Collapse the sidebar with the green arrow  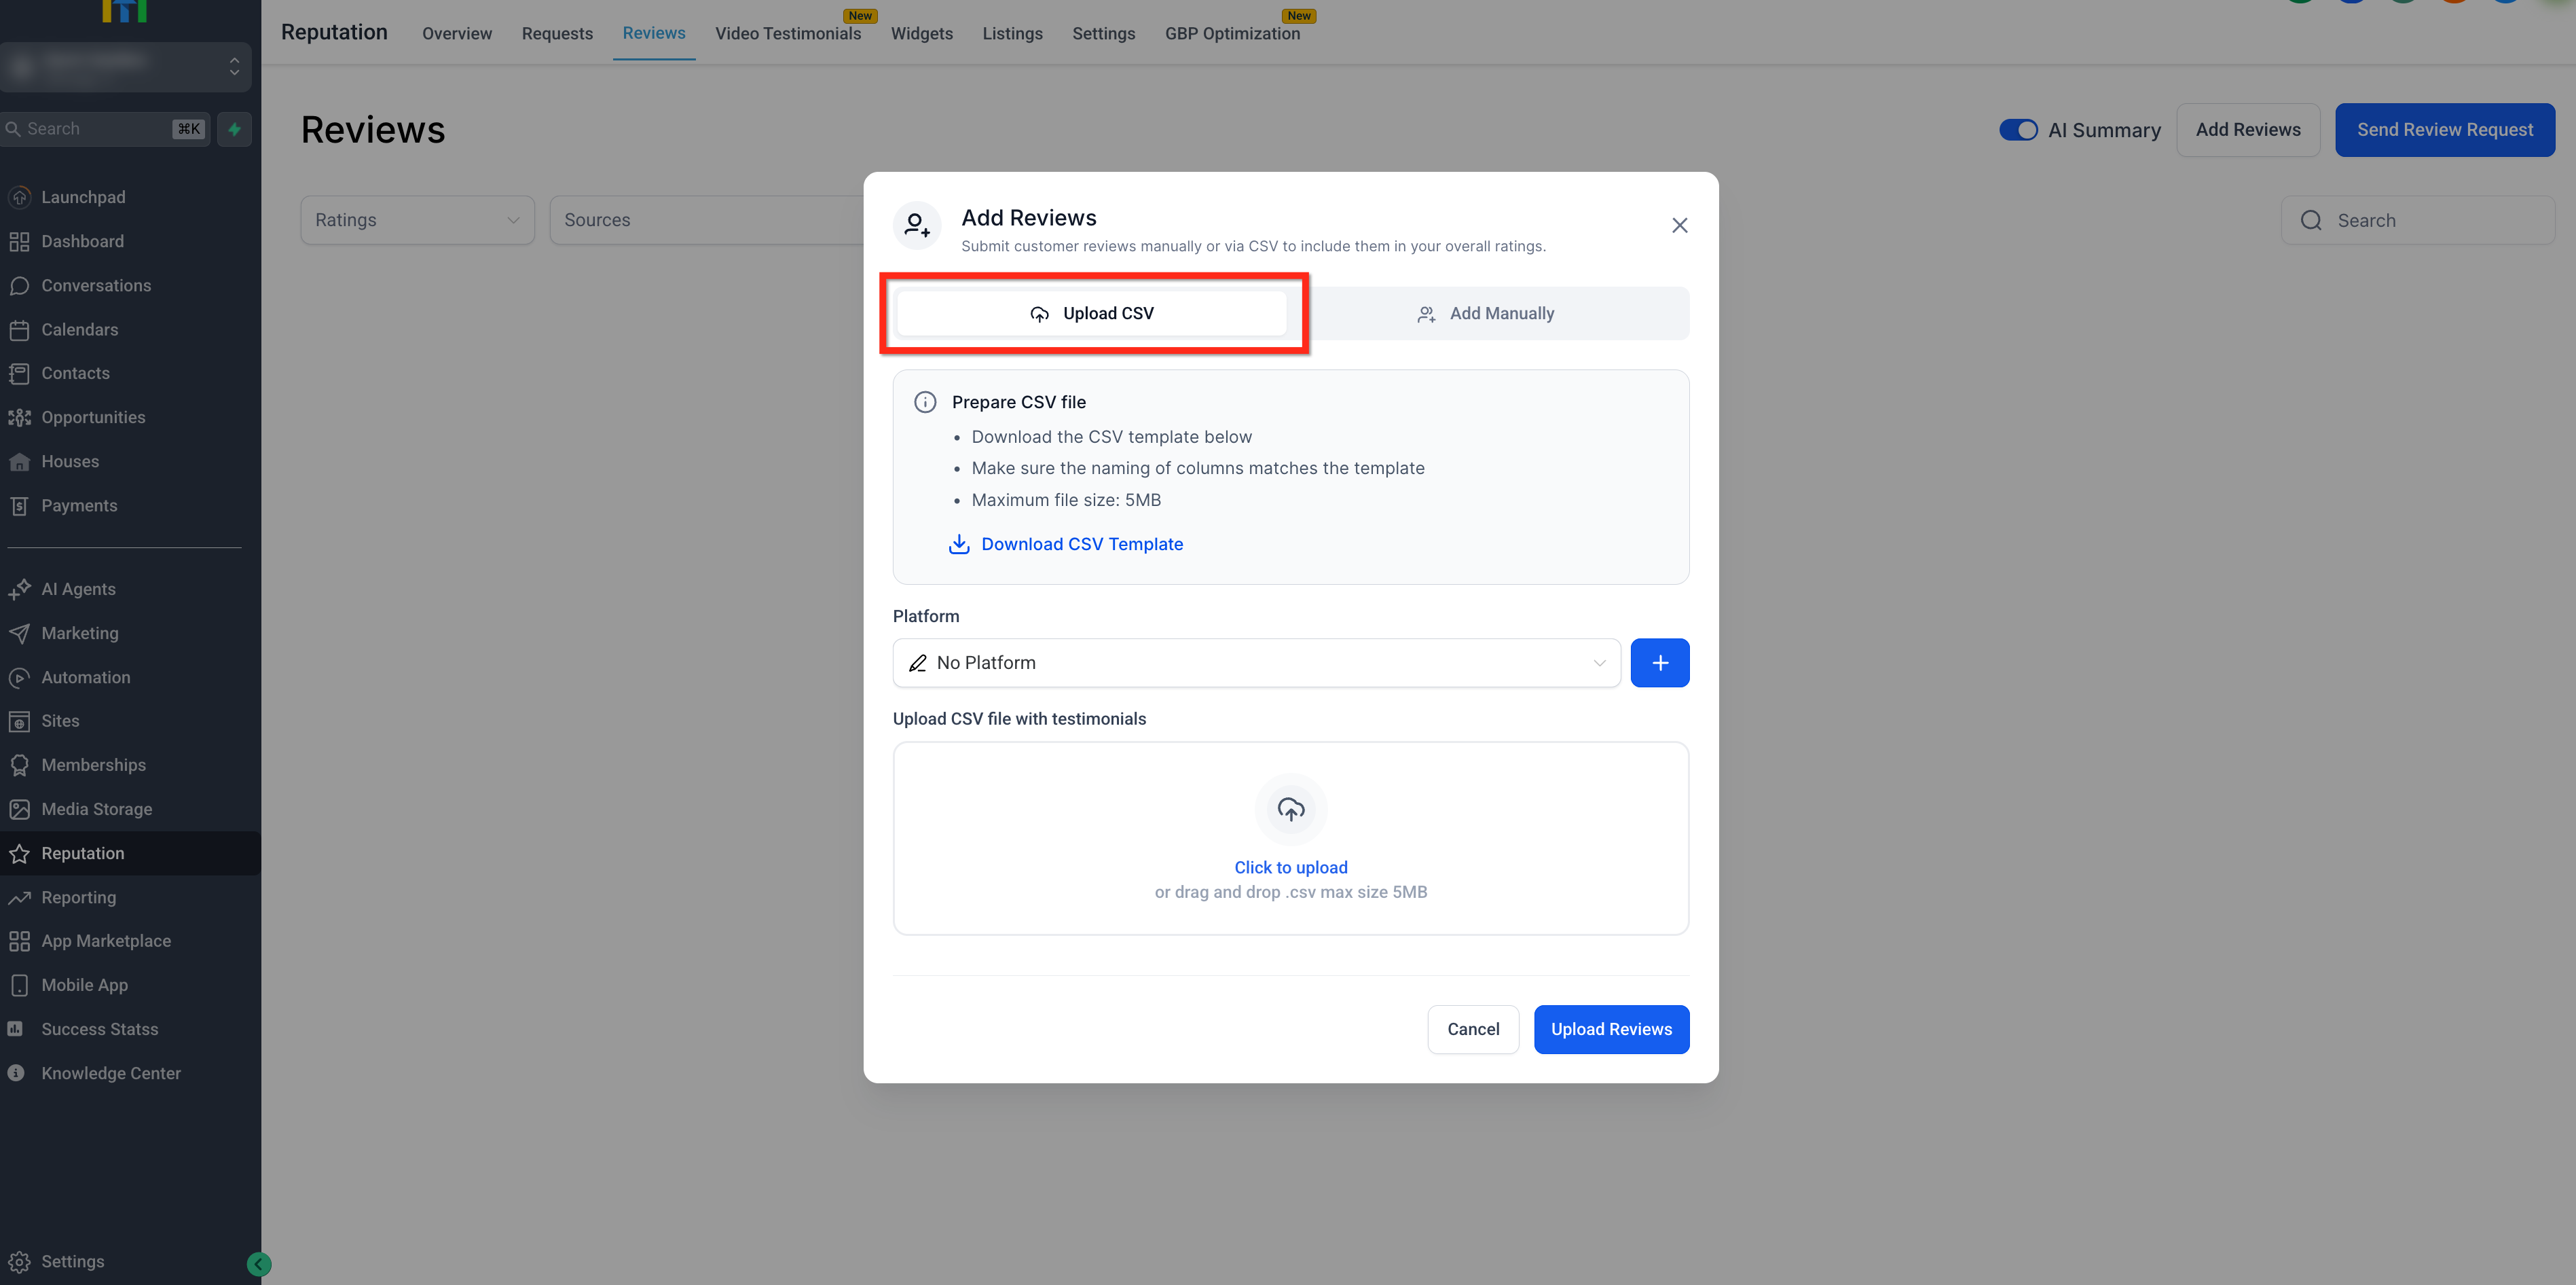[x=258, y=1264]
